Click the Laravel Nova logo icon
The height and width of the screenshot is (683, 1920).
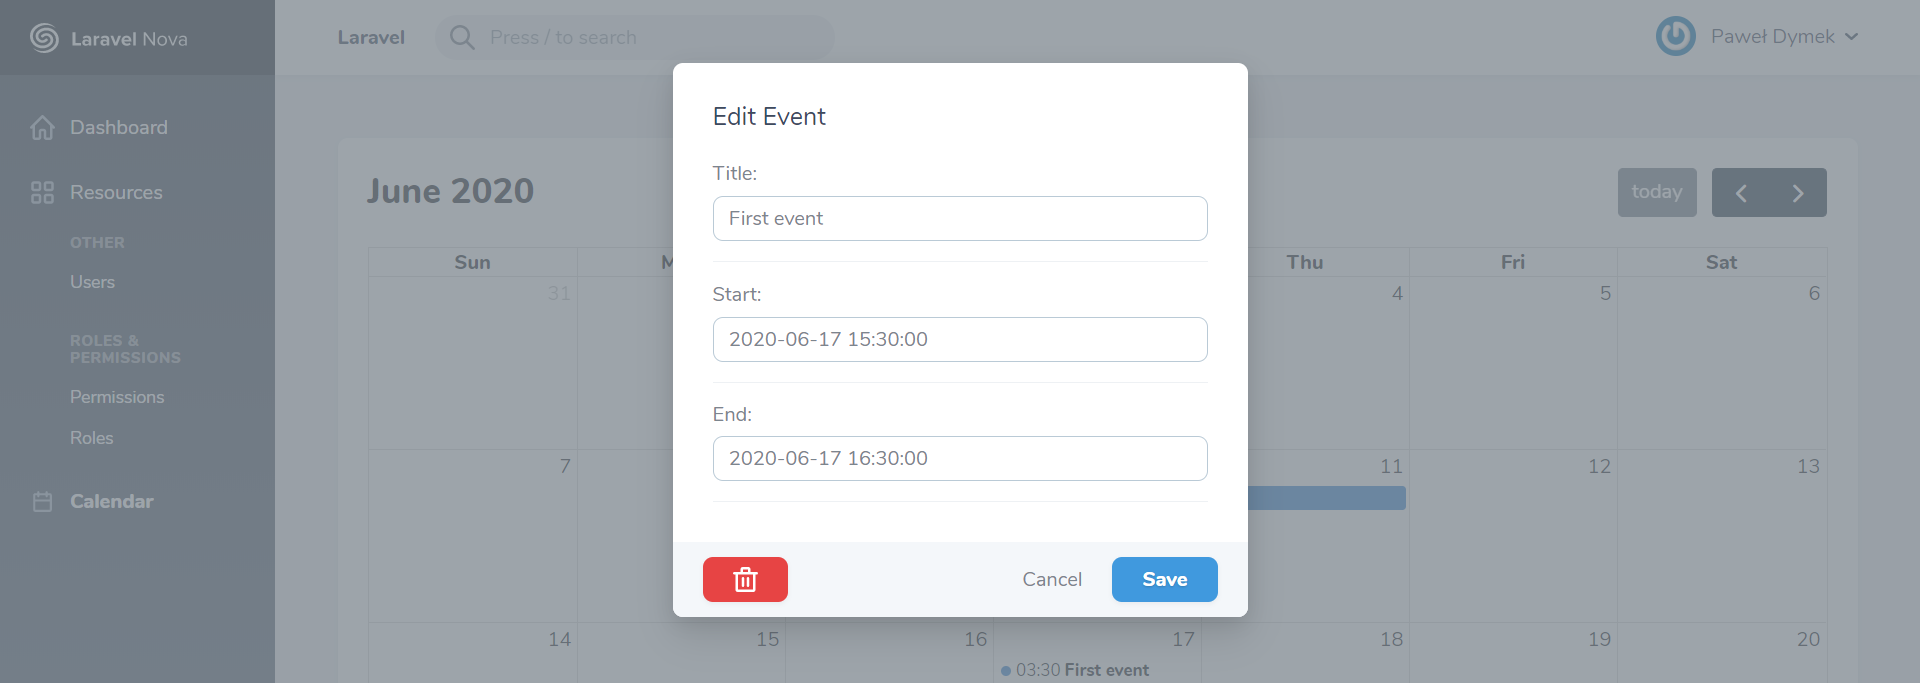click(44, 38)
